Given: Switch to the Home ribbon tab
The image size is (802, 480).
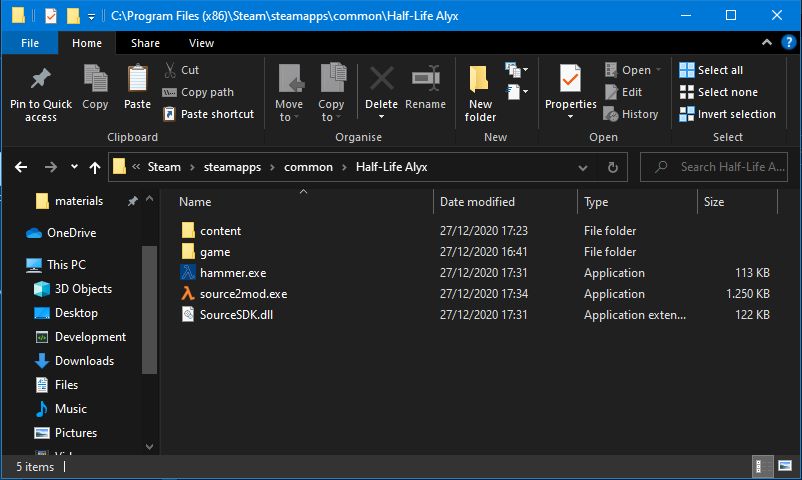Looking at the screenshot, I should (x=87, y=43).
